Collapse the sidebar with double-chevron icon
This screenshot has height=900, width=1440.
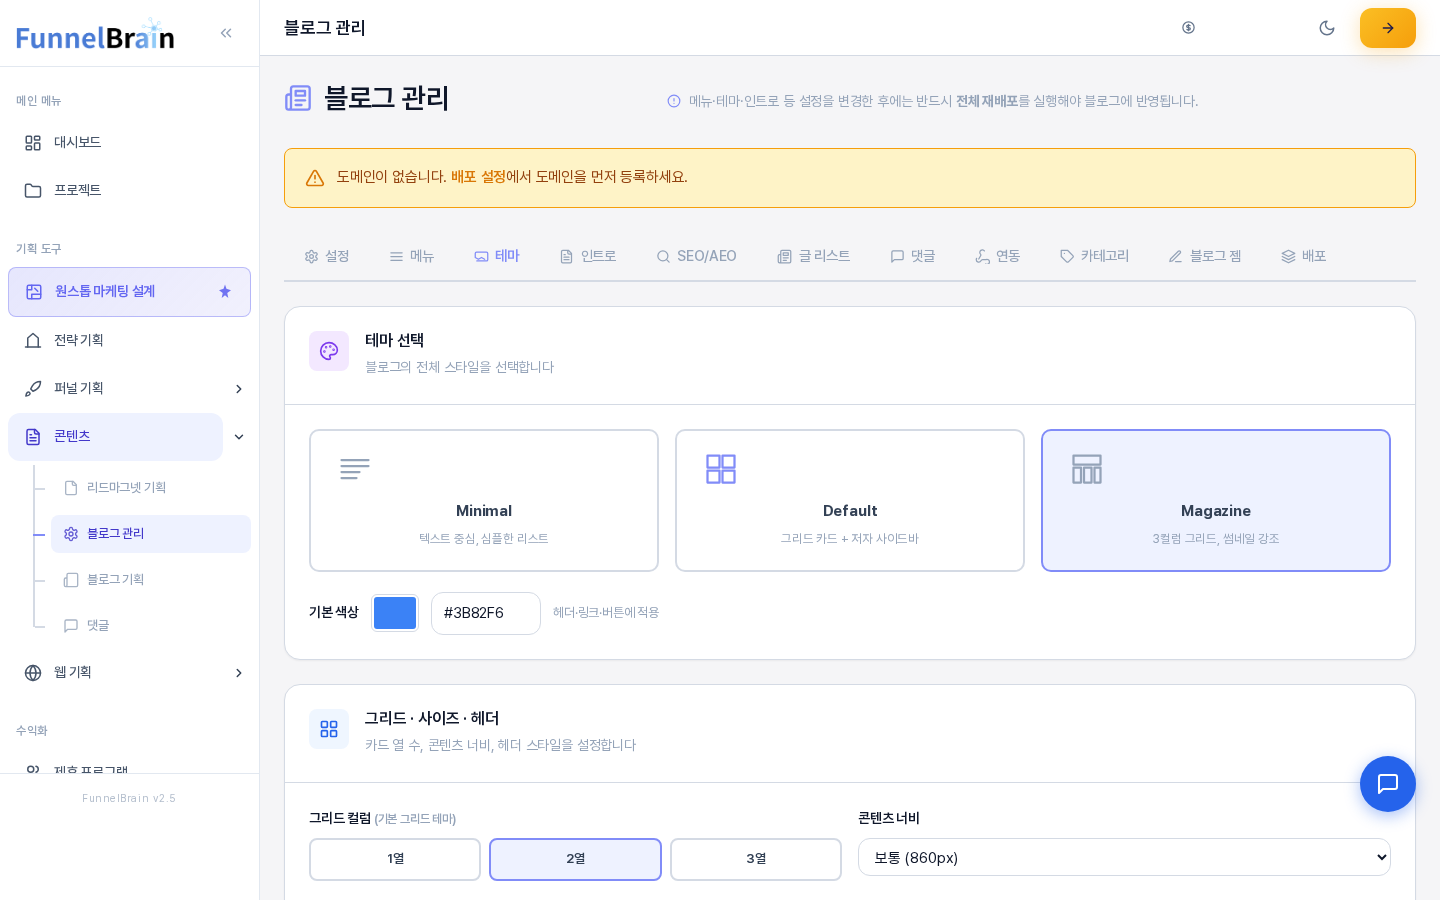click(226, 33)
